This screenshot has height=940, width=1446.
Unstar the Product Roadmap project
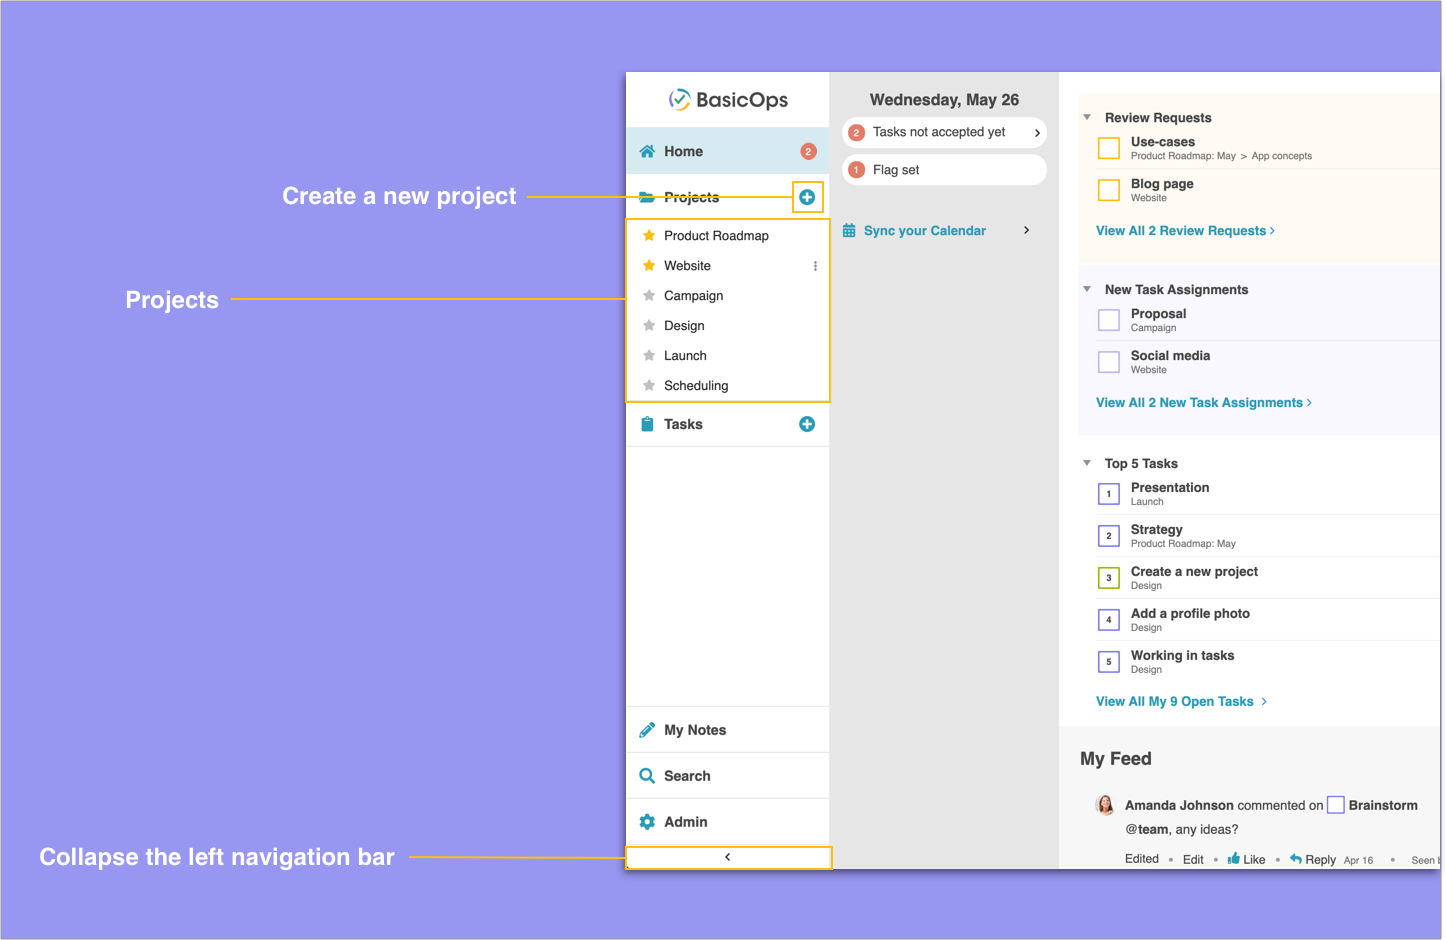[x=649, y=236]
